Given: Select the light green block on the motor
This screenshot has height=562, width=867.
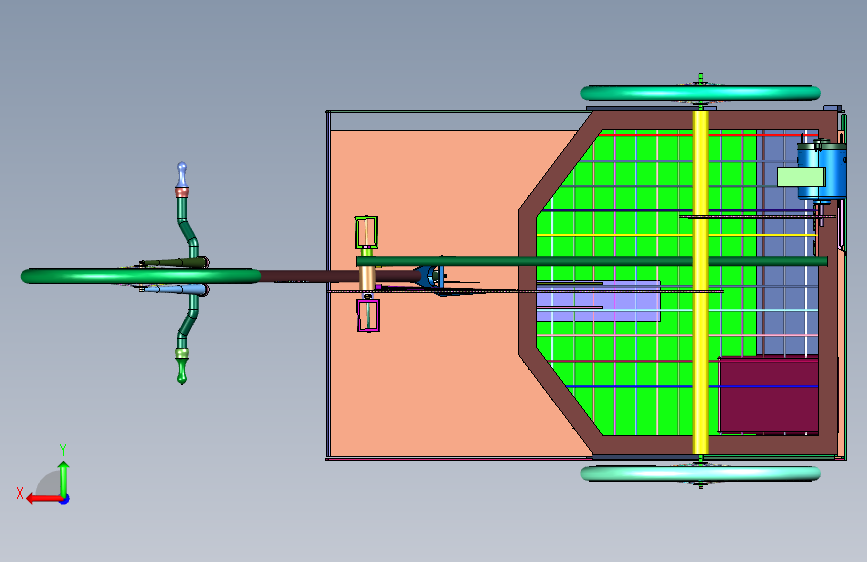Looking at the screenshot, I should tap(801, 177).
